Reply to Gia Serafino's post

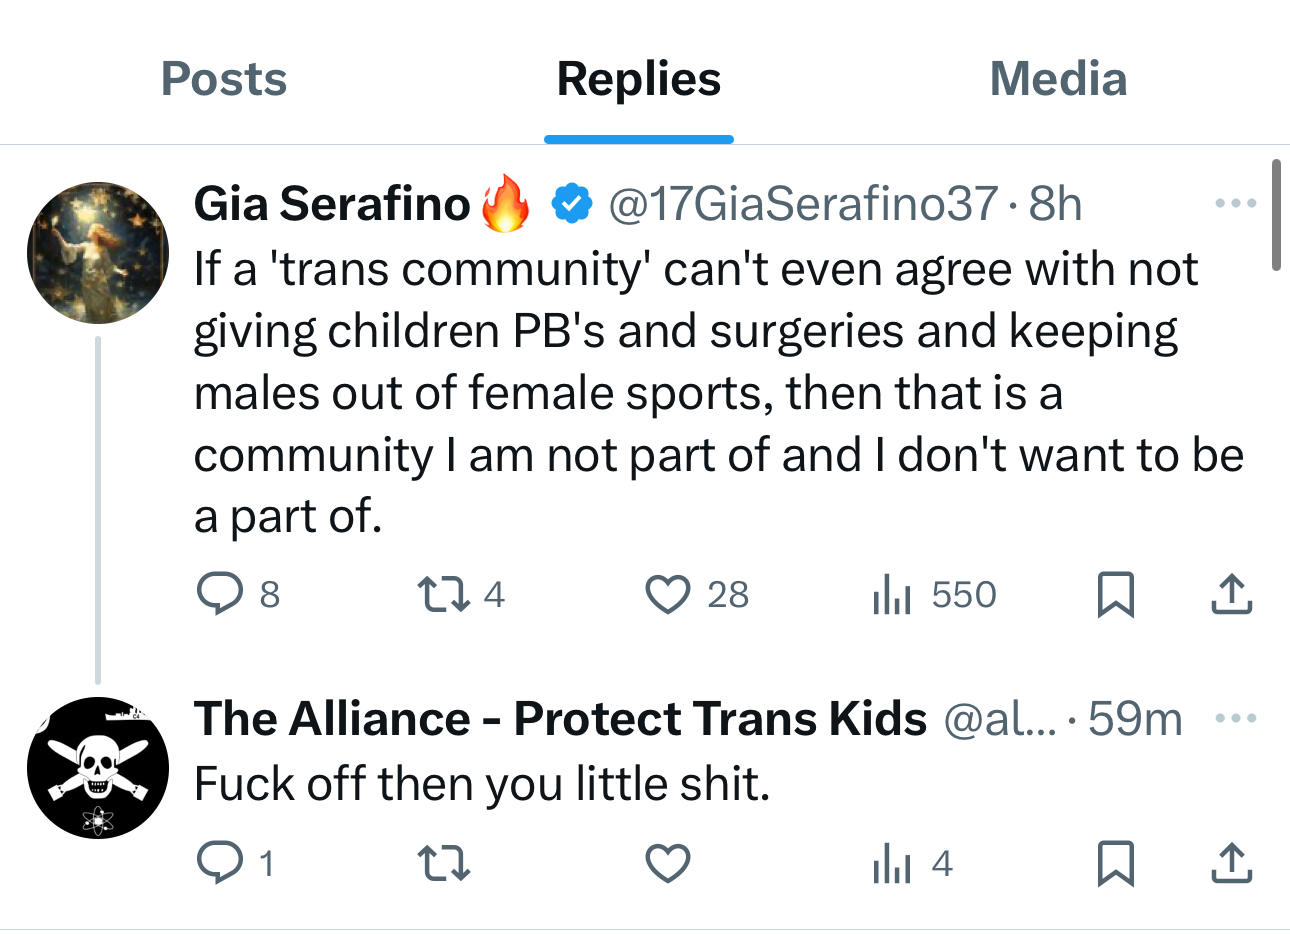pos(220,594)
